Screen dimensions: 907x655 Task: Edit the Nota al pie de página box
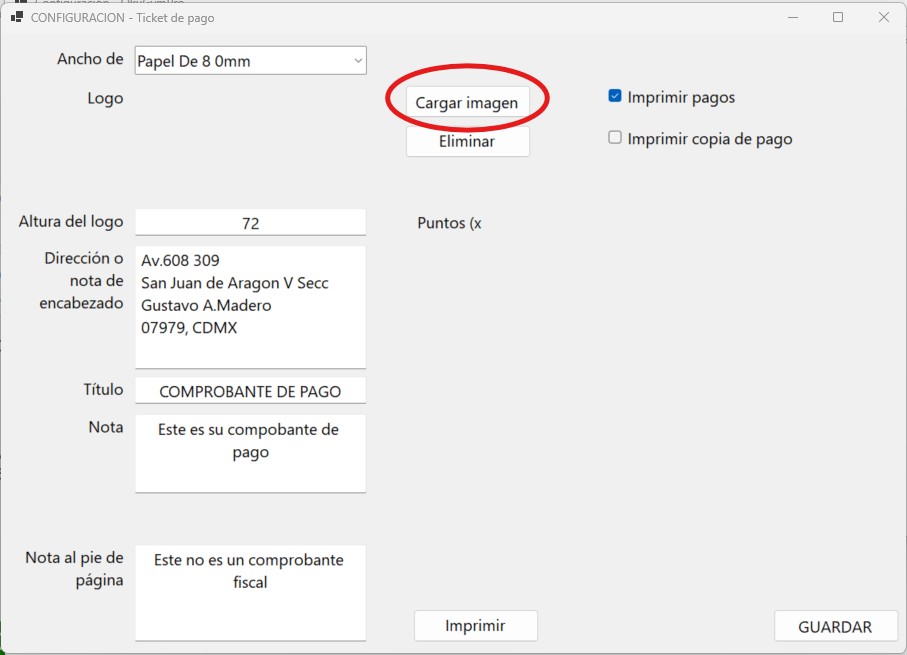[250, 591]
